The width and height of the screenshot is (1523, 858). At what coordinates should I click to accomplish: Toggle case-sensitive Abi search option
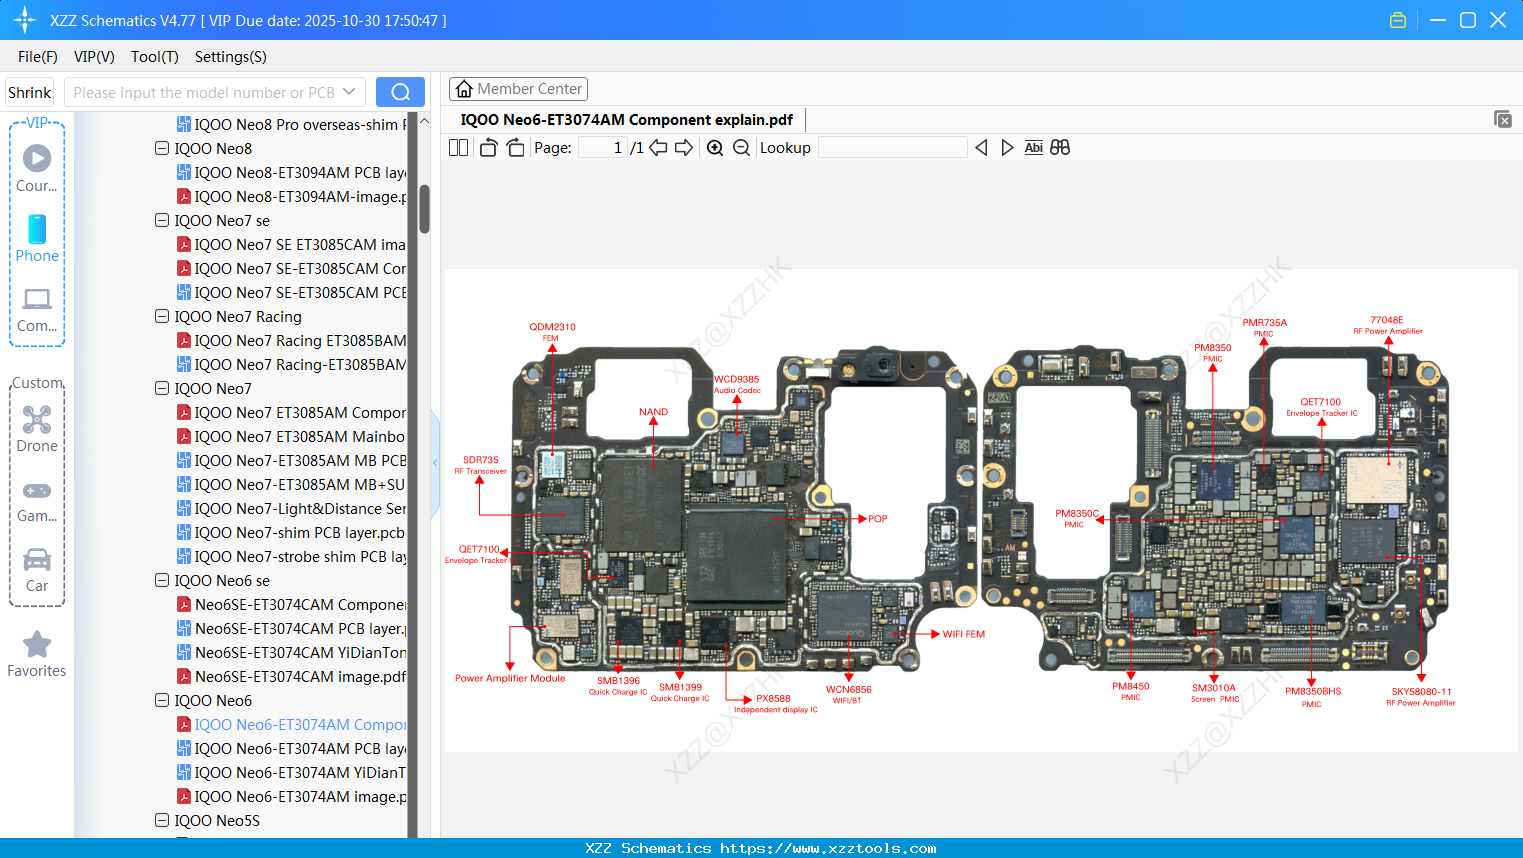pos(1033,147)
